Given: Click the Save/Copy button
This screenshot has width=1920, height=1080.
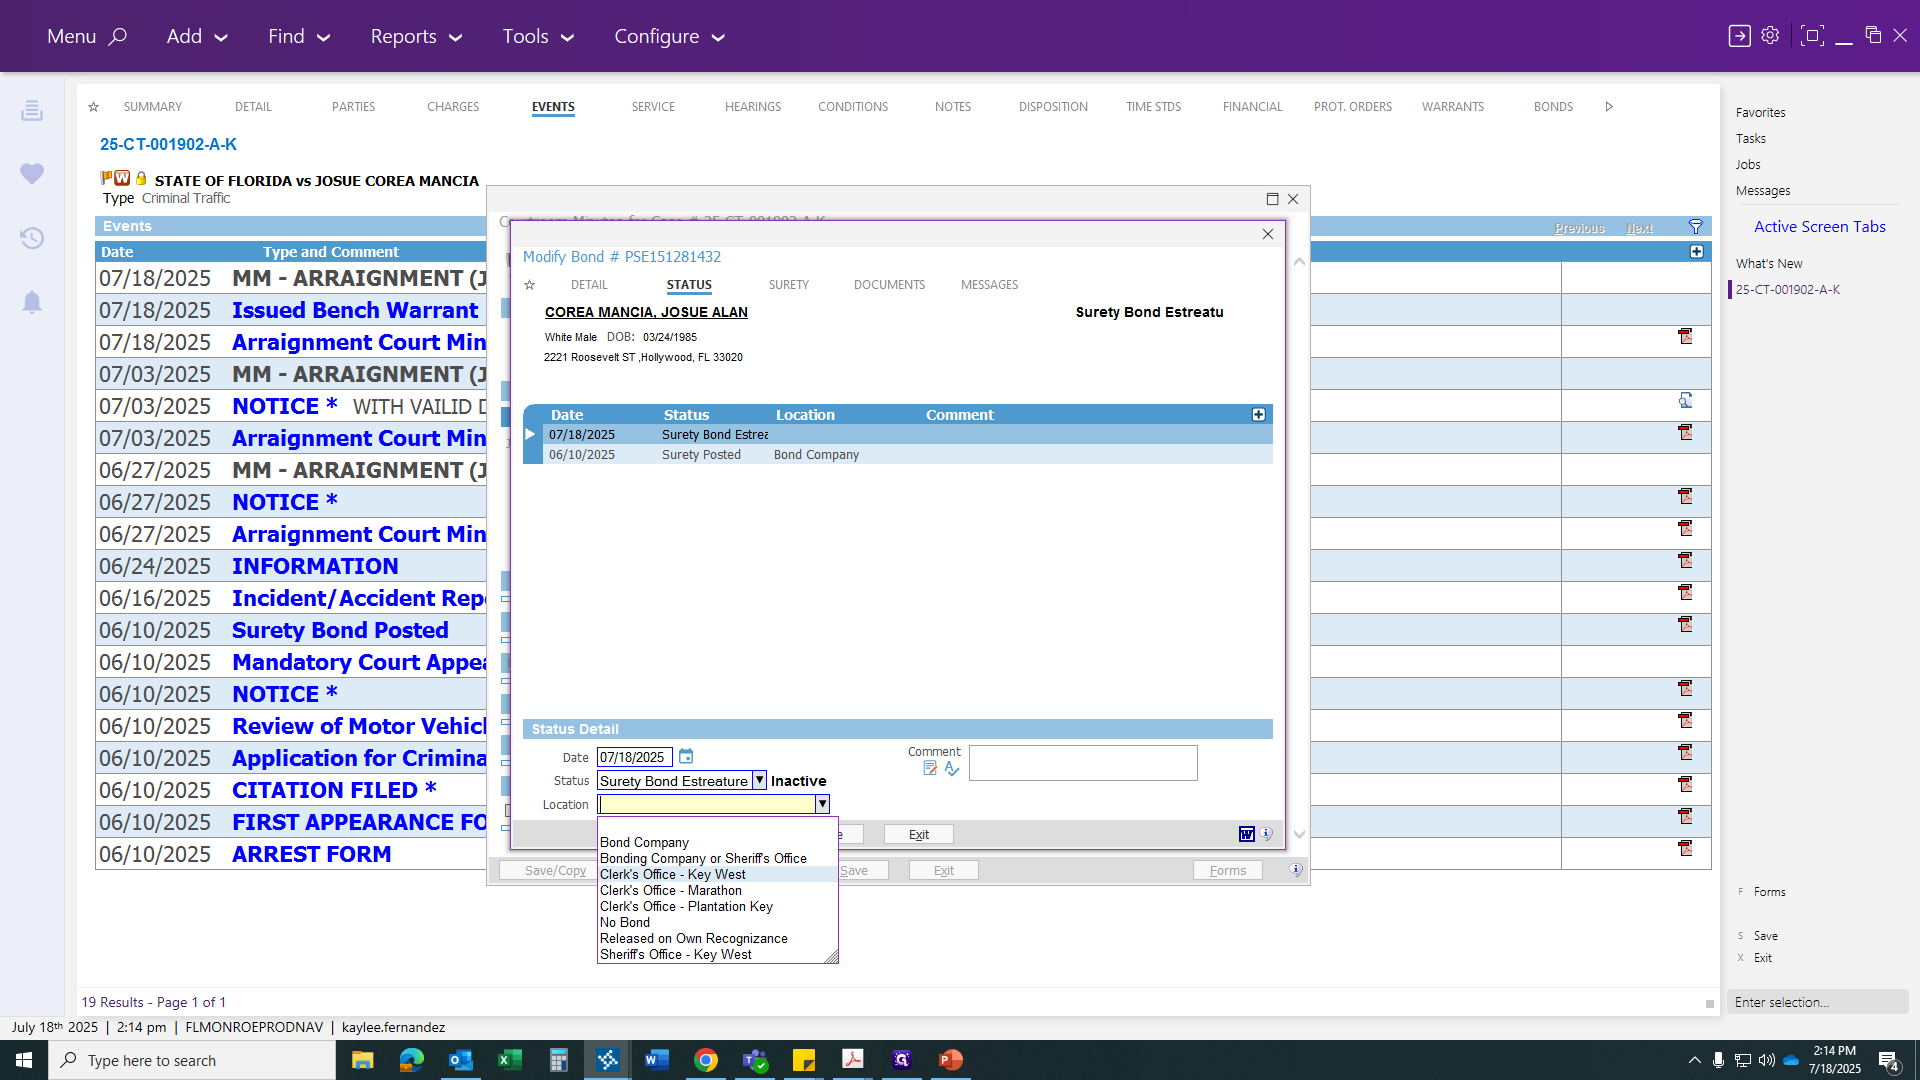Looking at the screenshot, I should (x=555, y=870).
